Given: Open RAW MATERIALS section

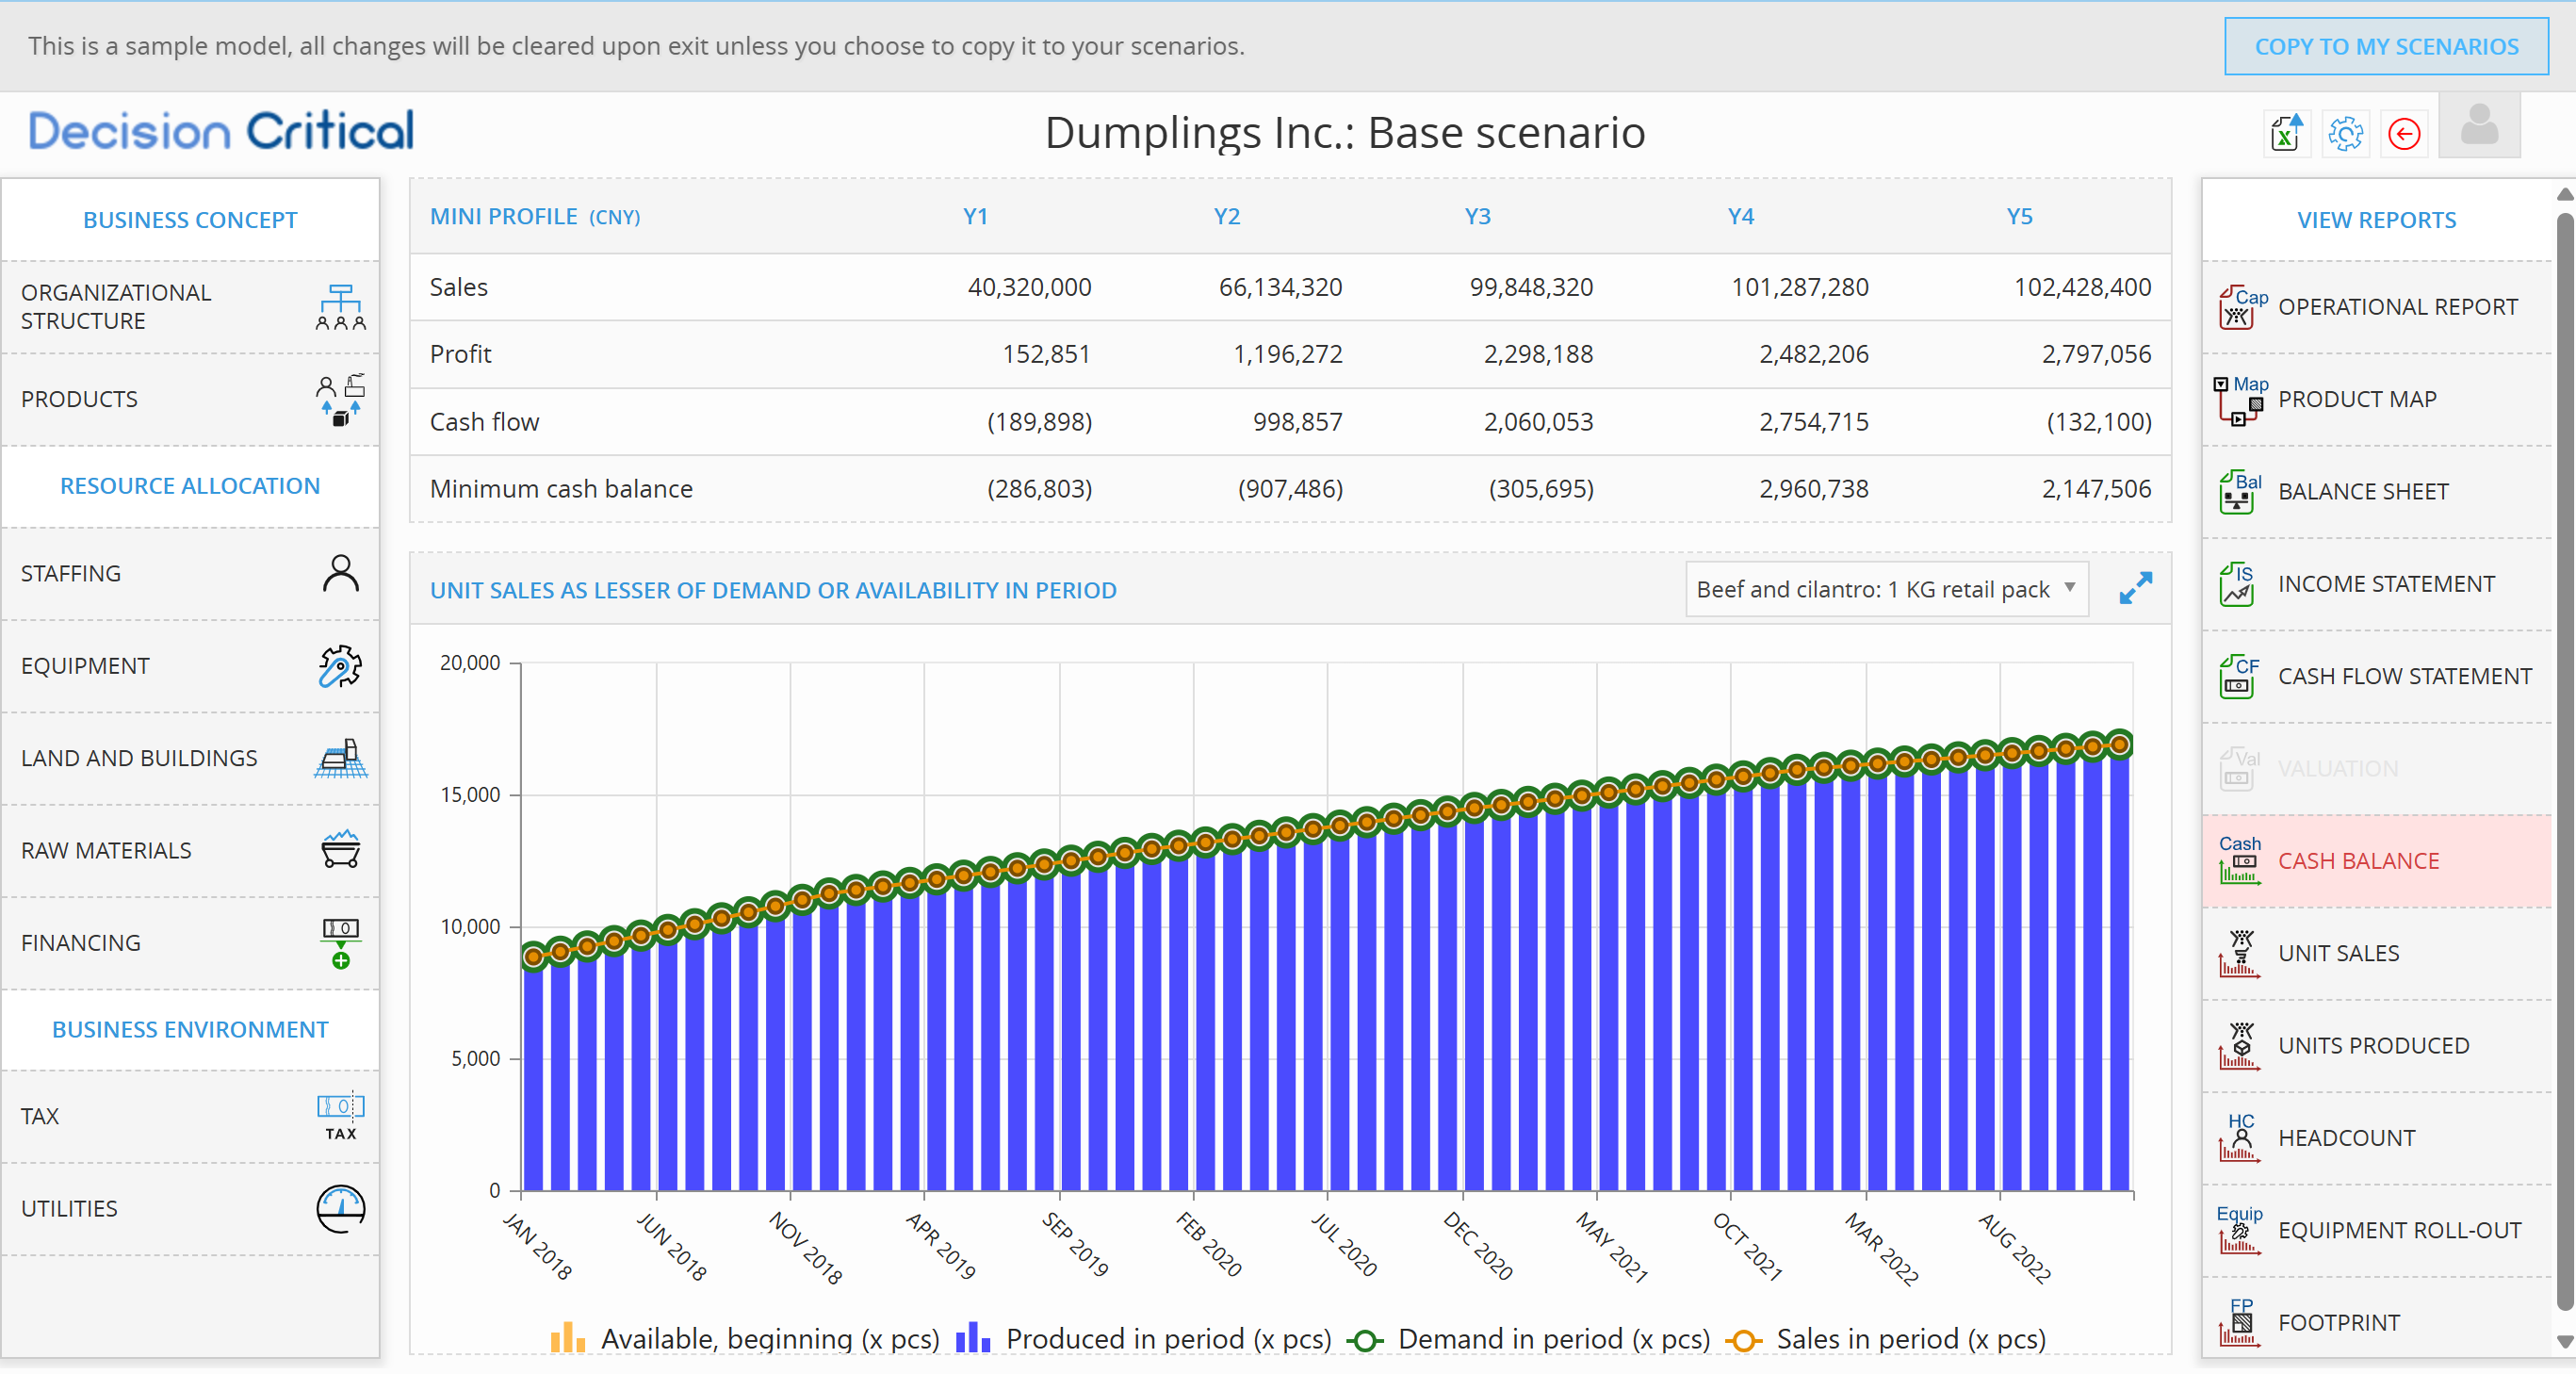Looking at the screenshot, I should point(190,850).
